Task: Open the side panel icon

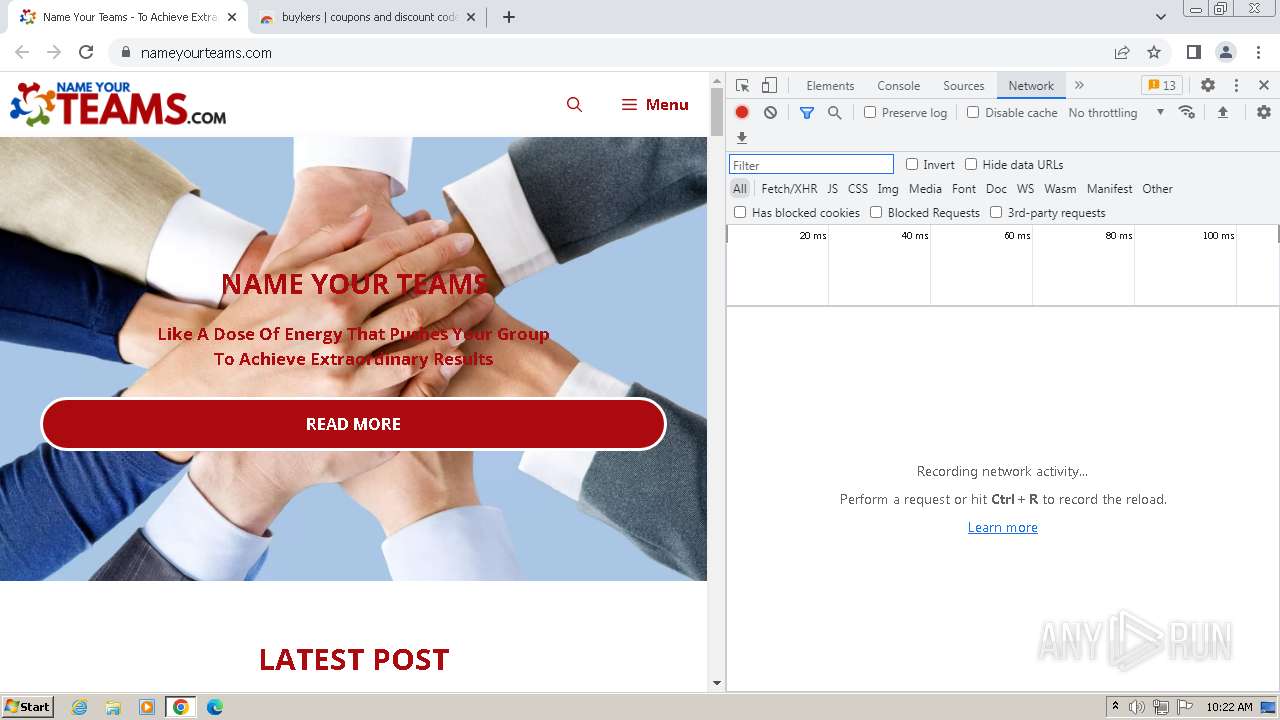Action: point(1193,52)
